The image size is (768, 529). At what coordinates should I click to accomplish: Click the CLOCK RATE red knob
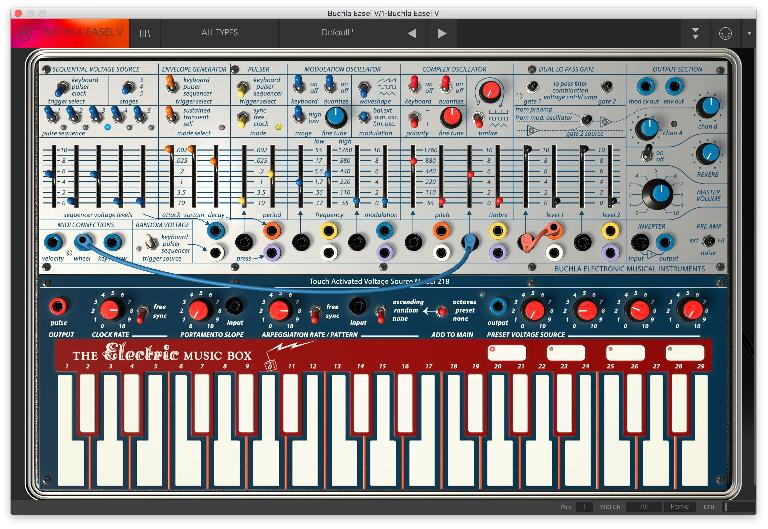click(112, 310)
